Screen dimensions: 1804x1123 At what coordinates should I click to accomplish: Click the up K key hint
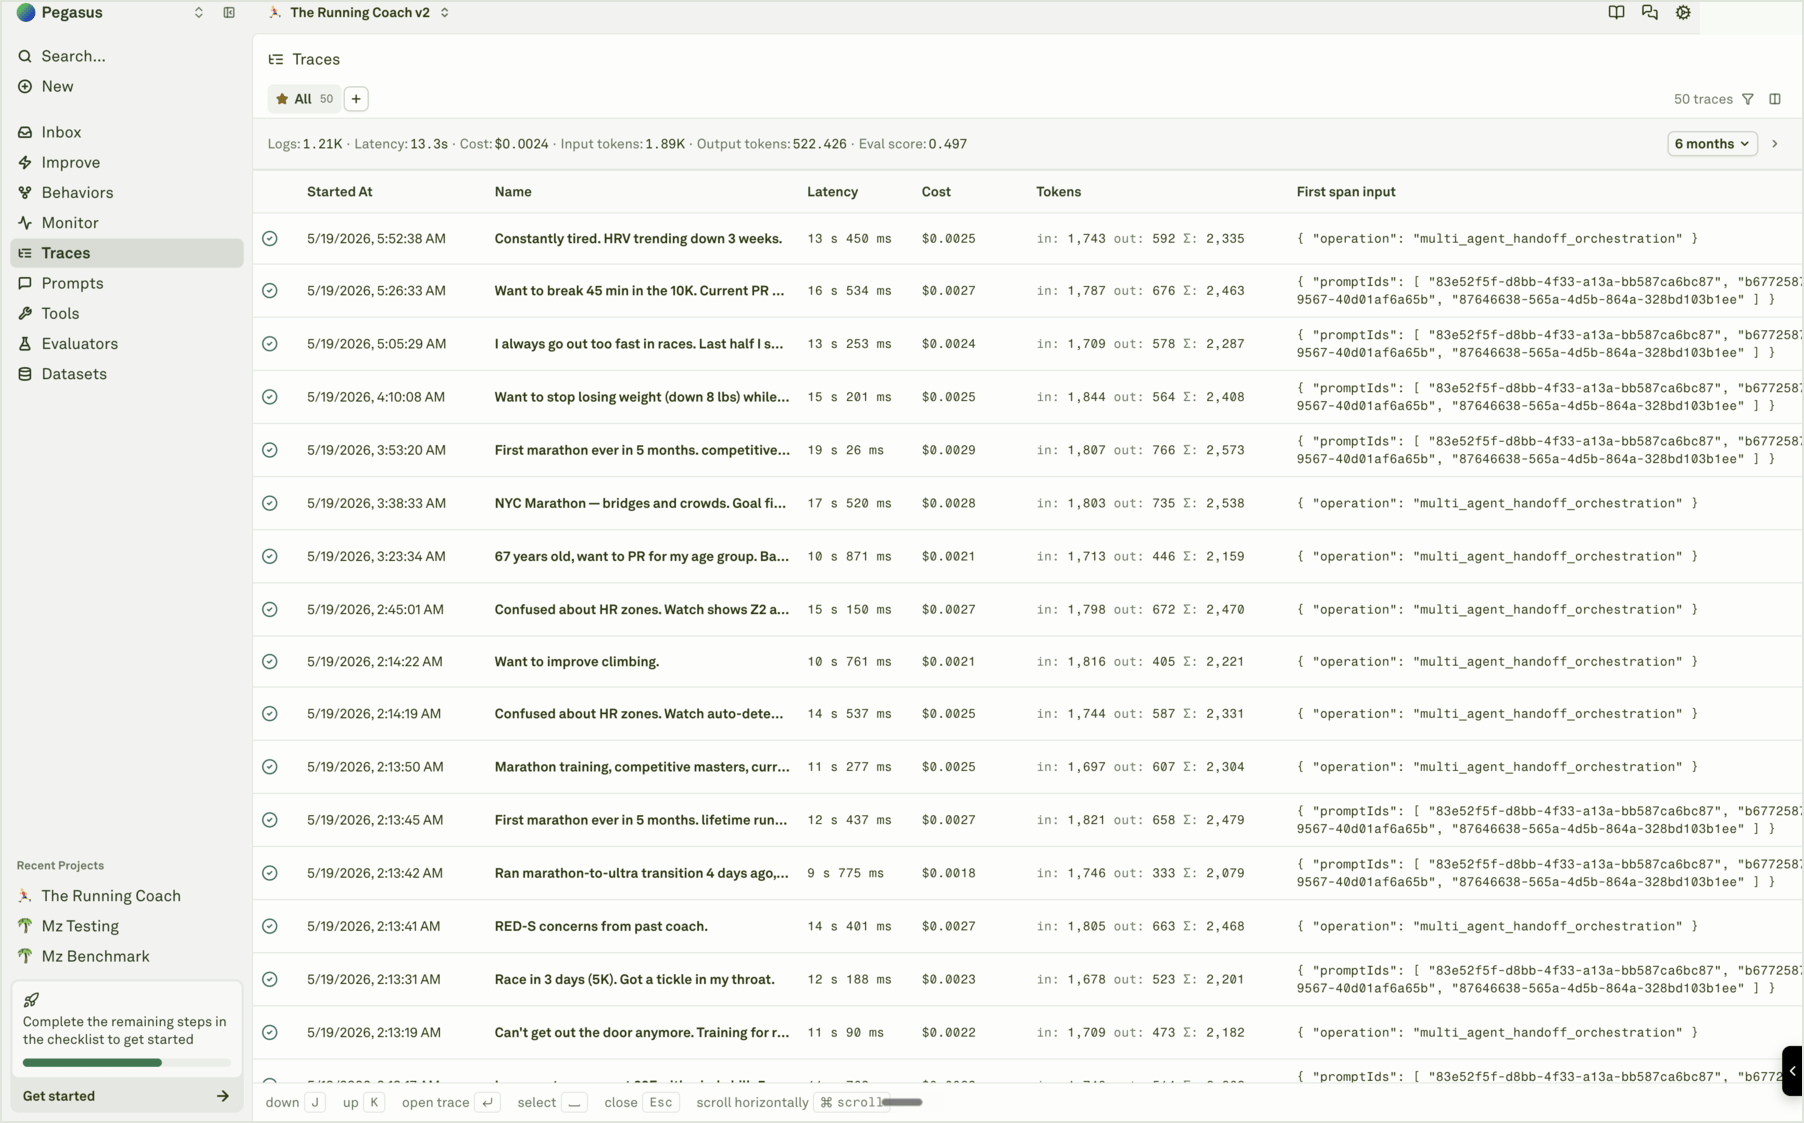[x=373, y=1102]
